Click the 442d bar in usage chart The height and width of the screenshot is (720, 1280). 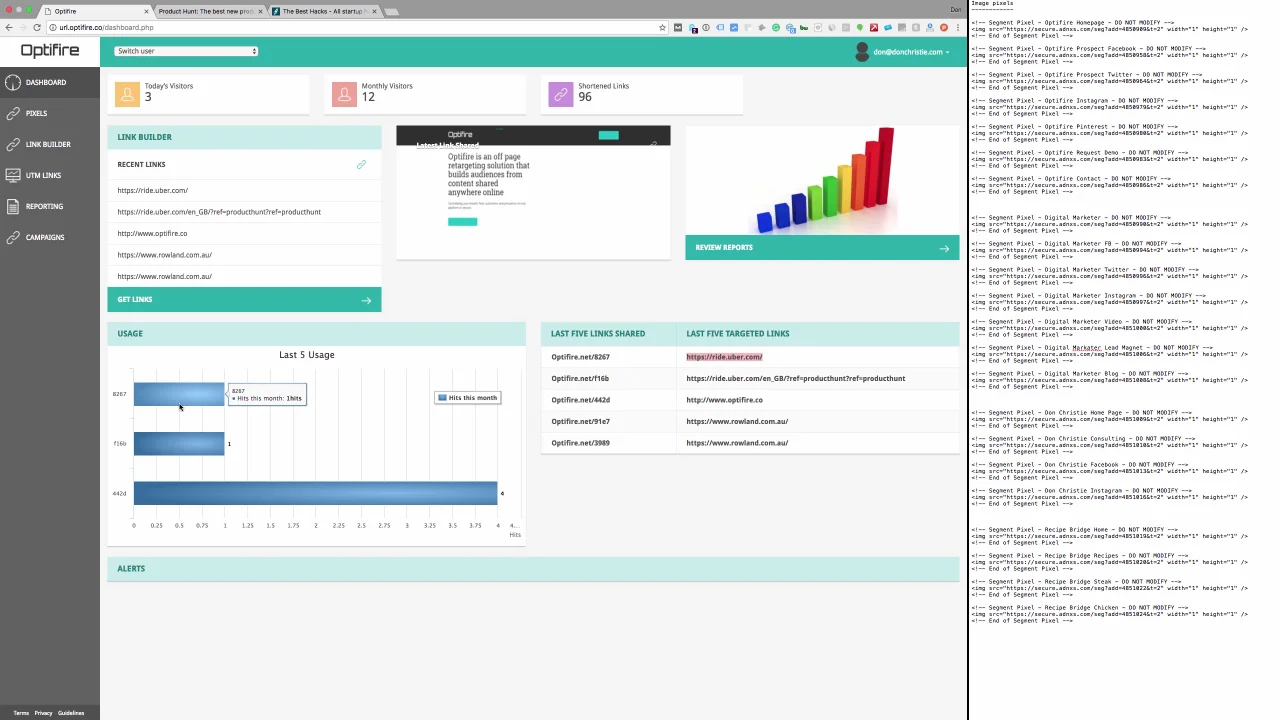click(x=315, y=493)
